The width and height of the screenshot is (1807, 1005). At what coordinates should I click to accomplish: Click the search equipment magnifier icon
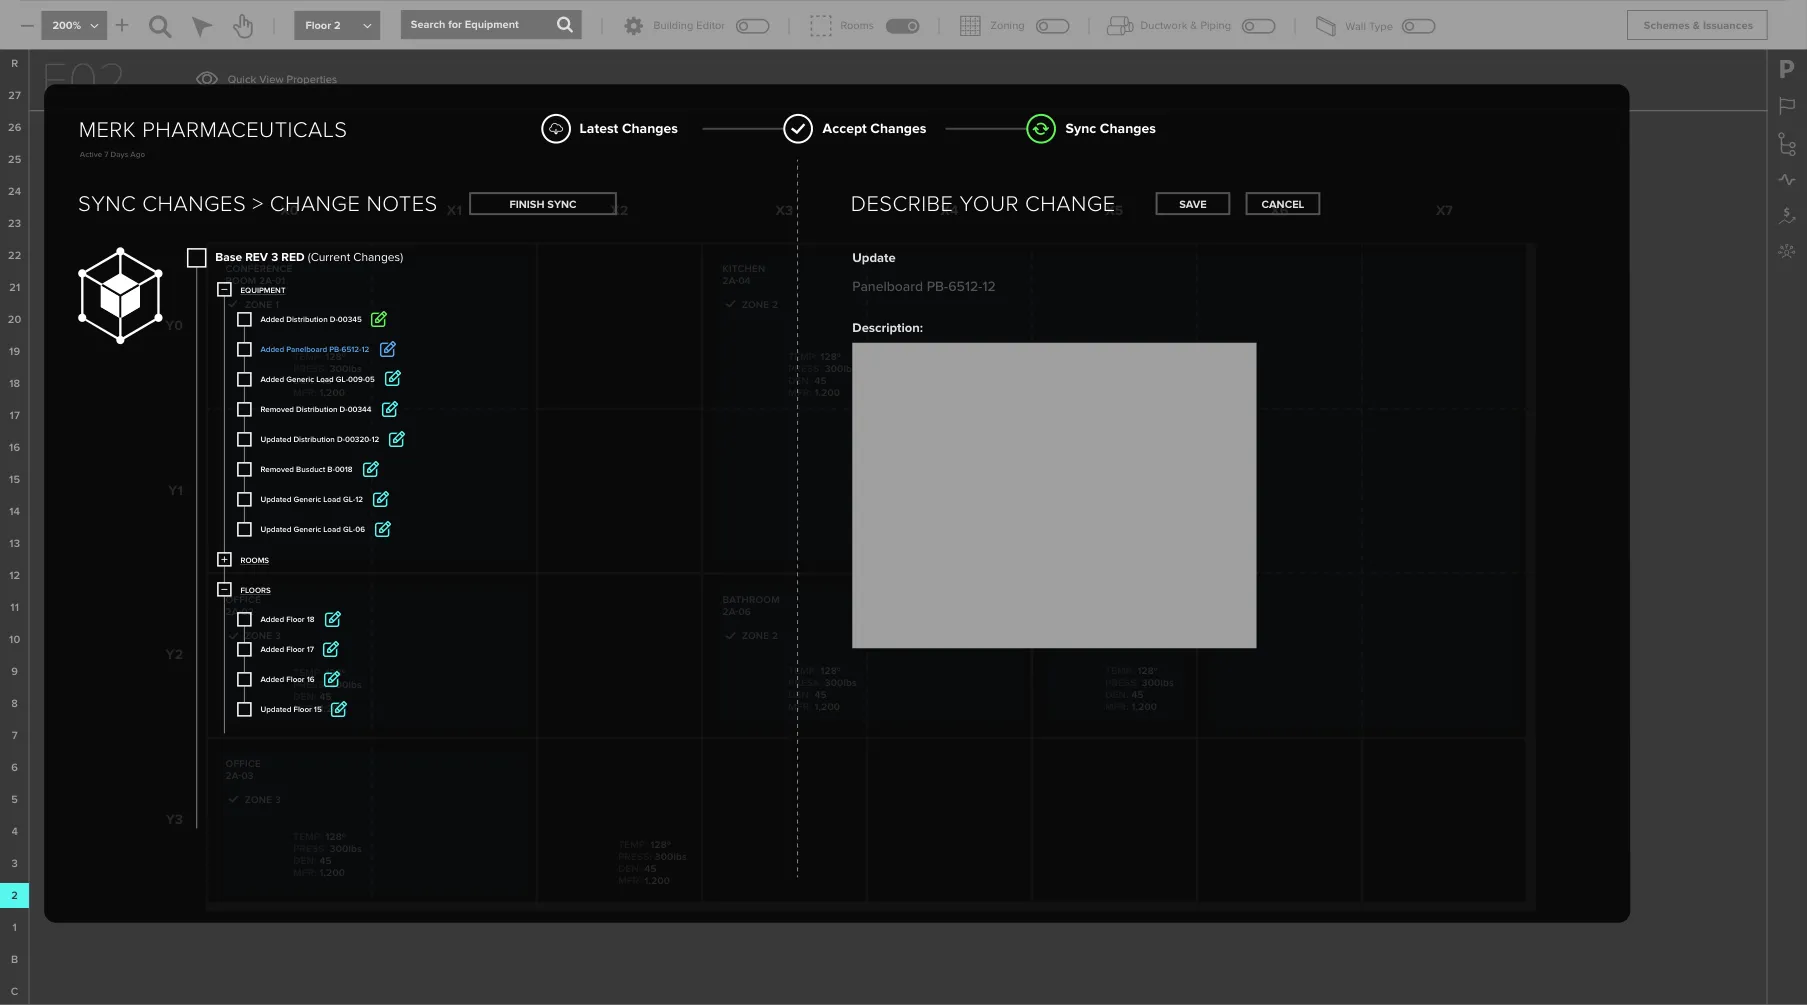point(565,25)
